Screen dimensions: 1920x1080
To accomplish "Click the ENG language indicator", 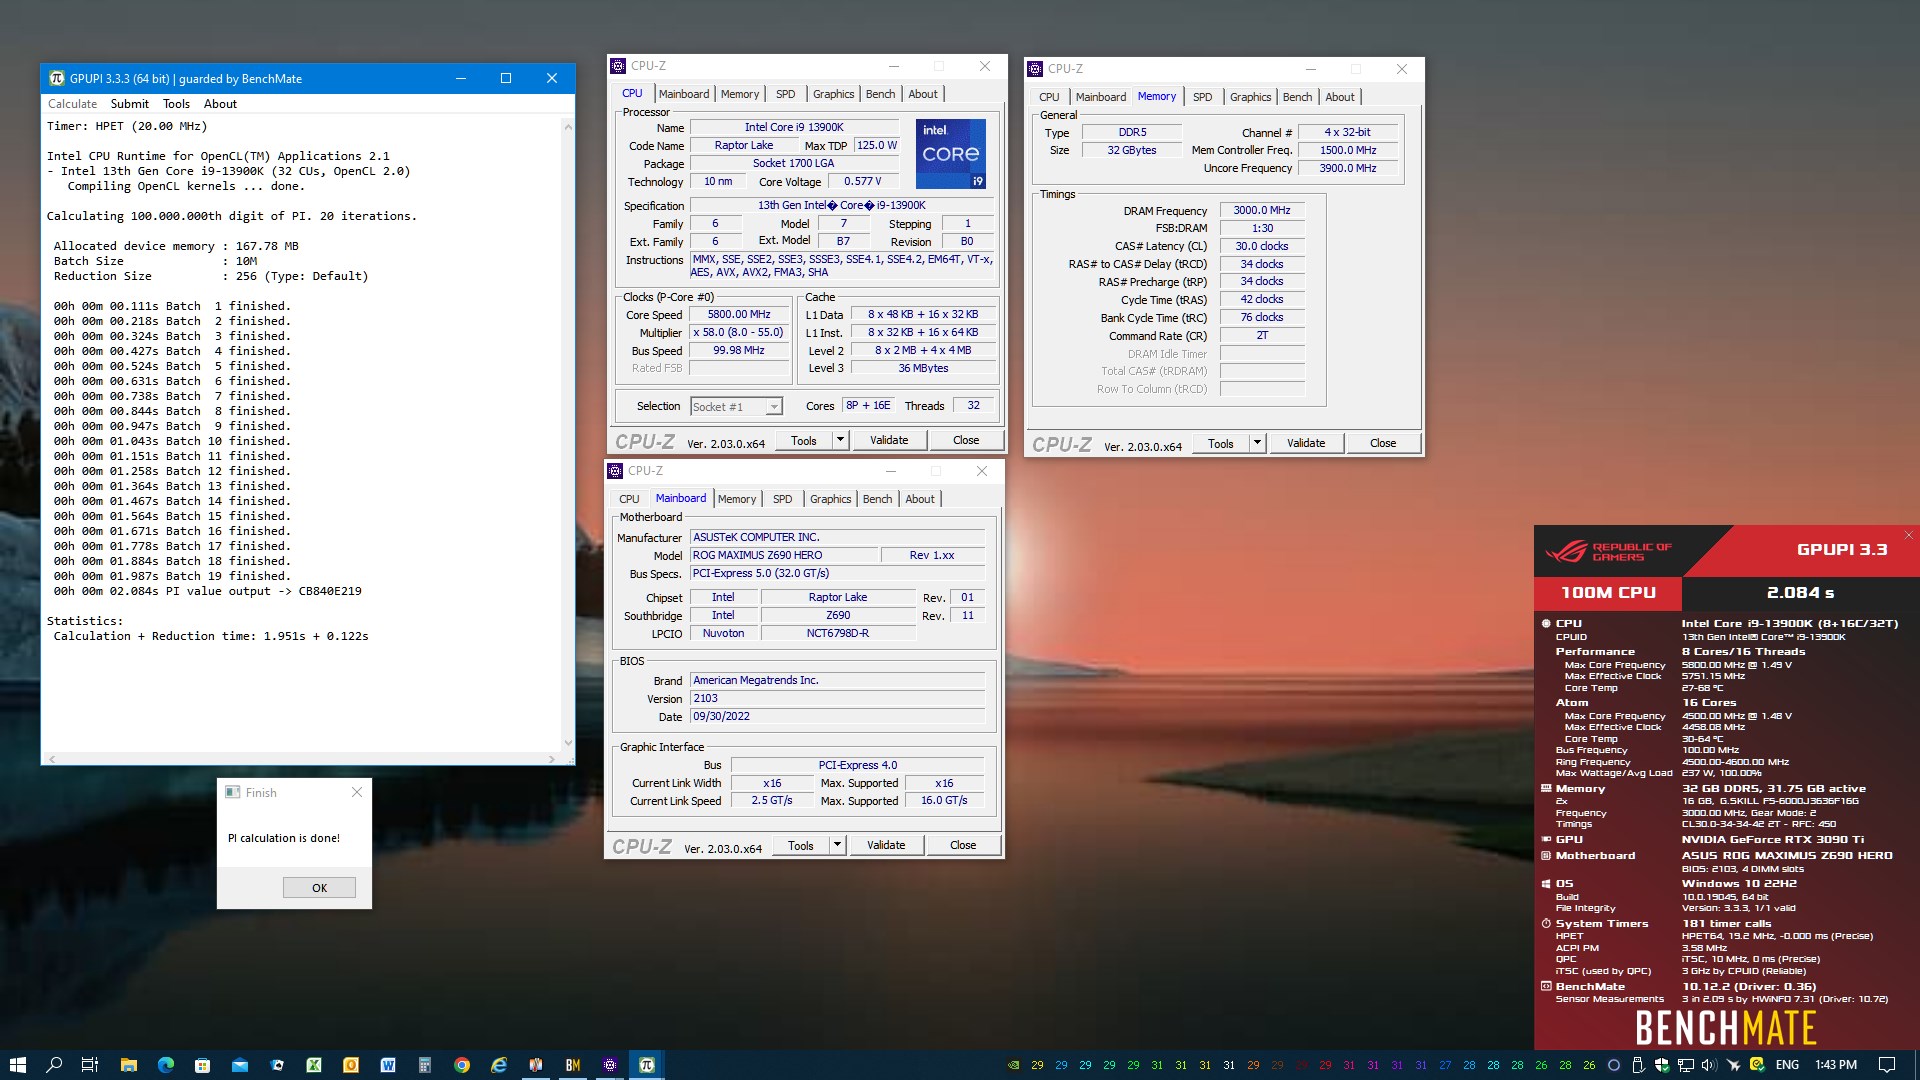I will [1787, 1065].
